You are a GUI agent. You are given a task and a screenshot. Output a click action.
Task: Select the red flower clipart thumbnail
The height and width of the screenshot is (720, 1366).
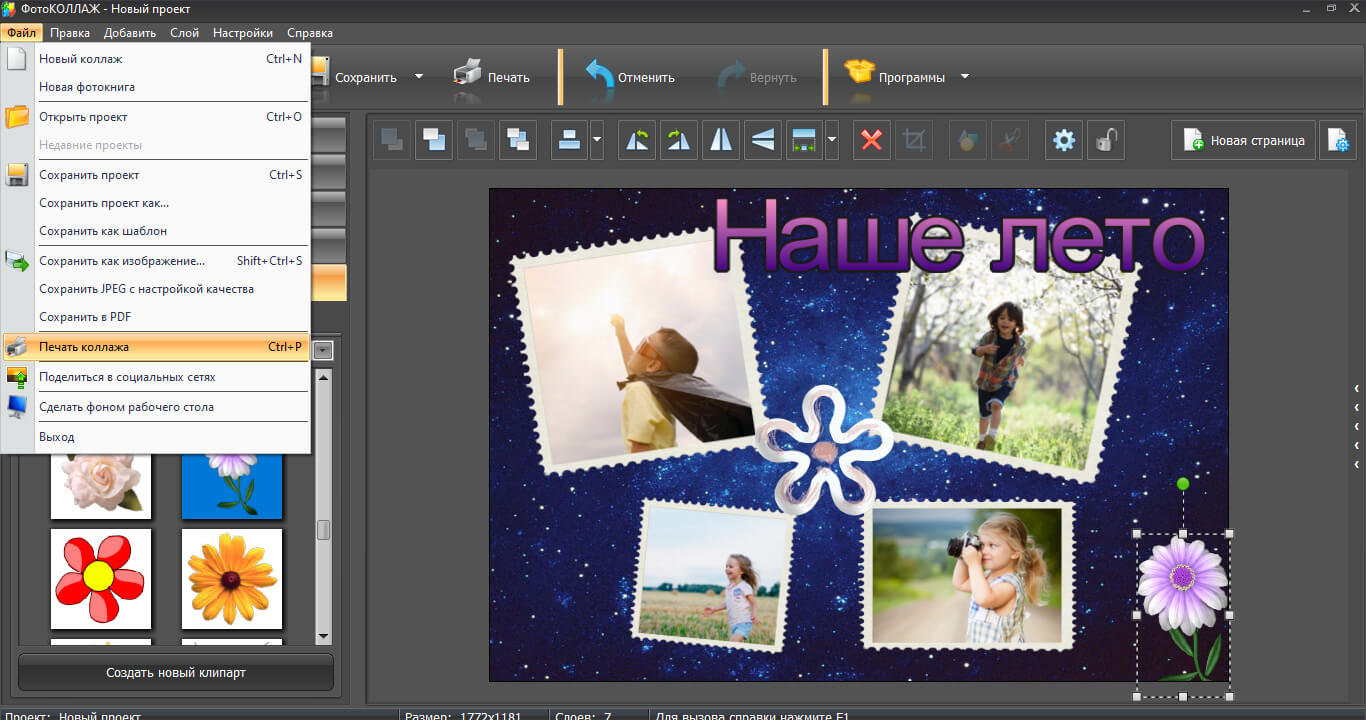(101, 579)
